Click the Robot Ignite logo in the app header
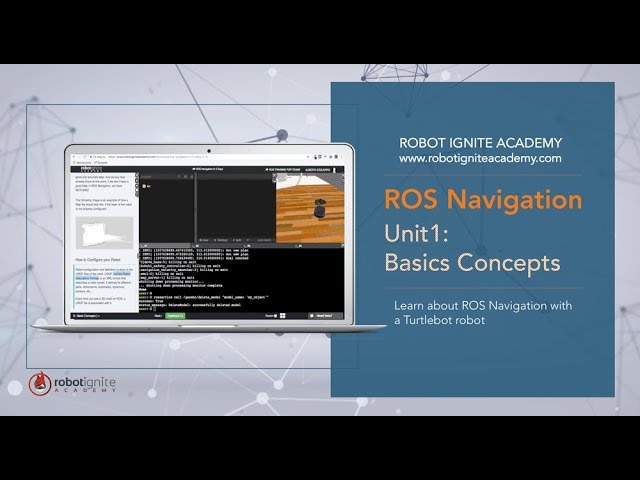 [x=91, y=169]
